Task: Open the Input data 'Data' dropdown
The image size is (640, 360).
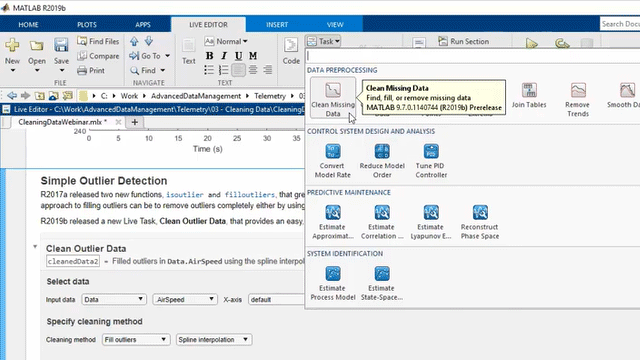Action: coord(114,299)
